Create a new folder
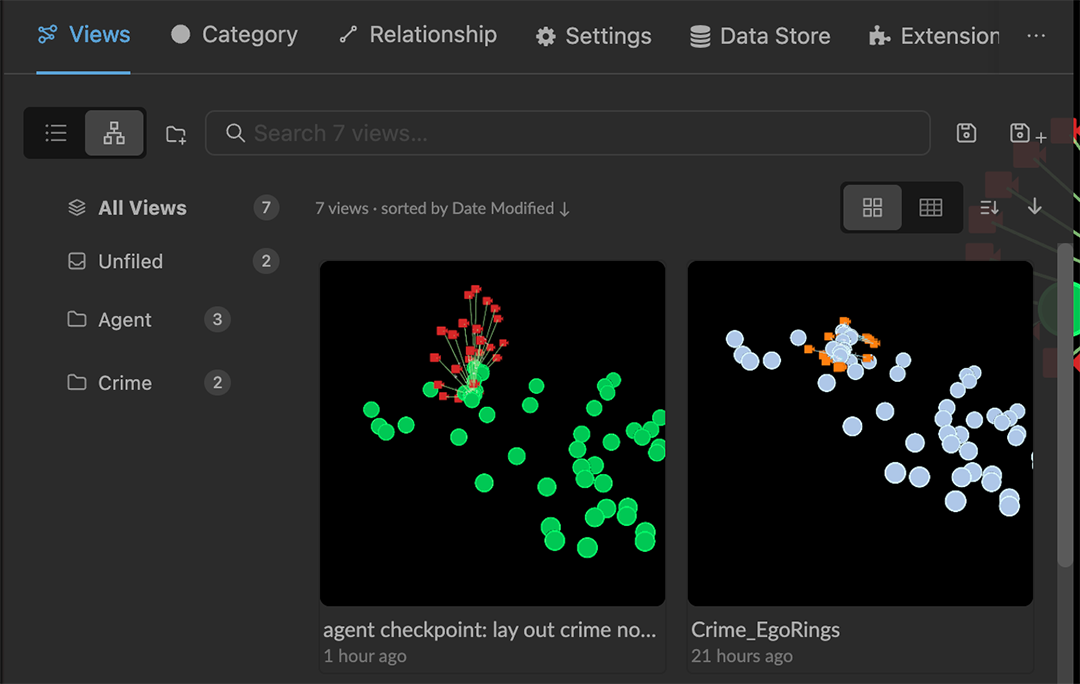The width and height of the screenshot is (1080, 684). pyautogui.click(x=176, y=134)
